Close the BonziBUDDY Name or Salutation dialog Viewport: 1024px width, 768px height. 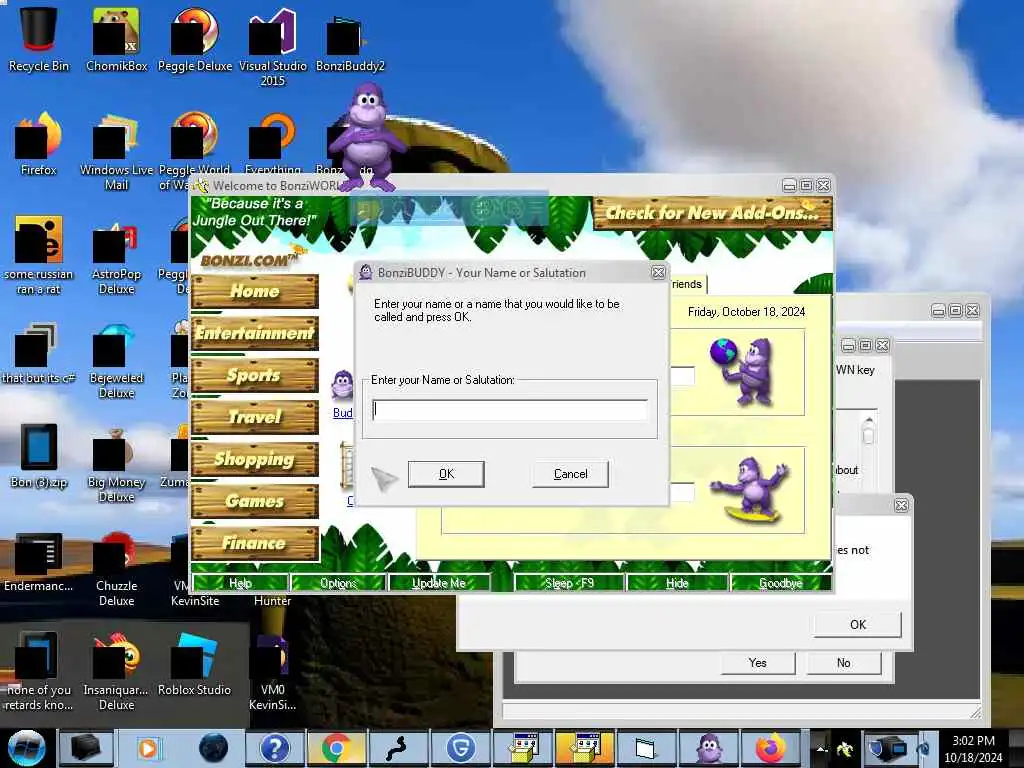[658, 272]
